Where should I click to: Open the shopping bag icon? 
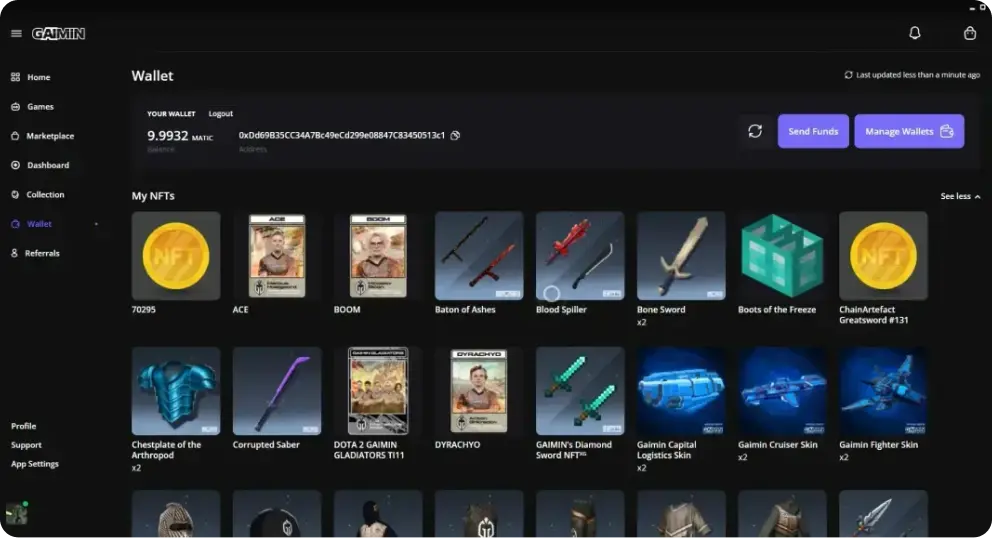970,33
